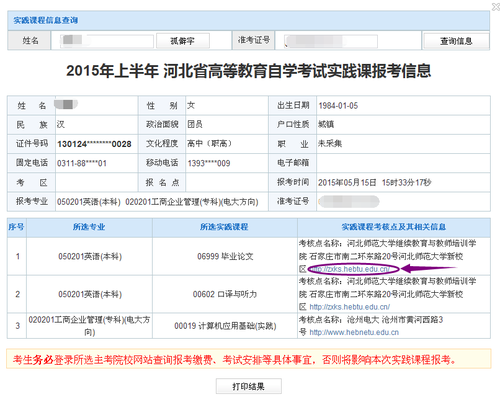
Task: Click the 政治面貌 field label
Action: pyautogui.click(x=162, y=124)
